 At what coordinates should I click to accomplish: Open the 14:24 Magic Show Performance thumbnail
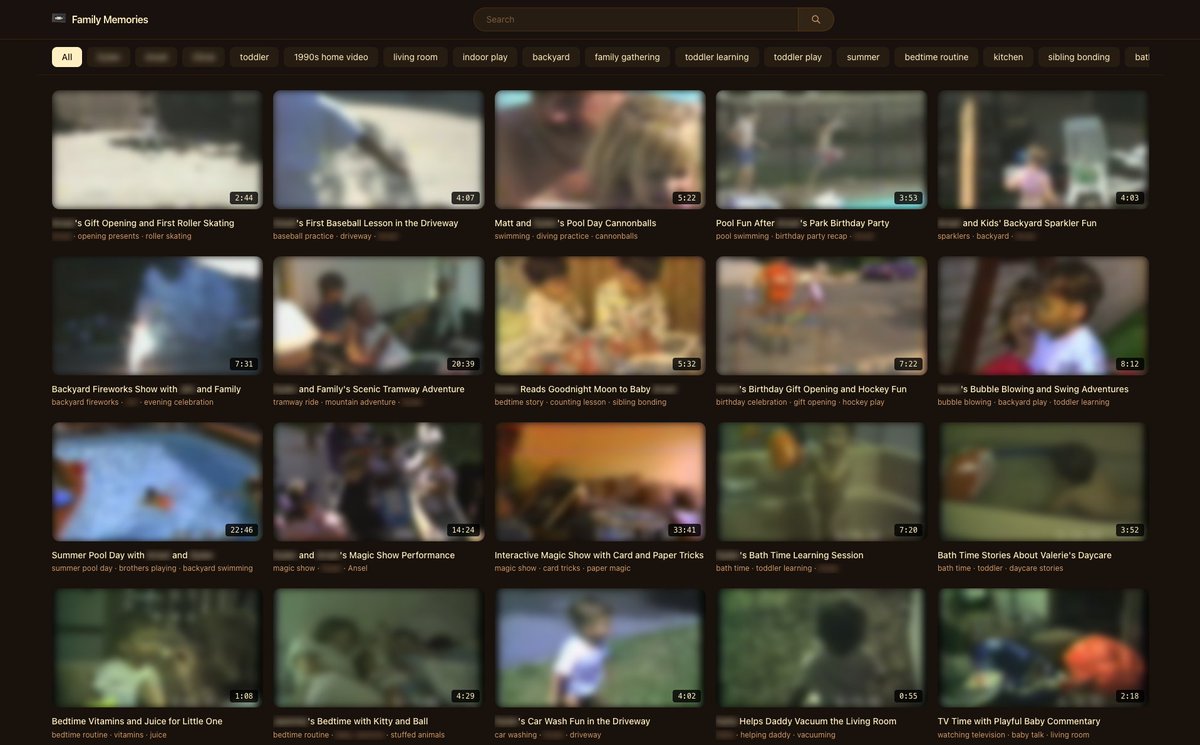(378, 481)
